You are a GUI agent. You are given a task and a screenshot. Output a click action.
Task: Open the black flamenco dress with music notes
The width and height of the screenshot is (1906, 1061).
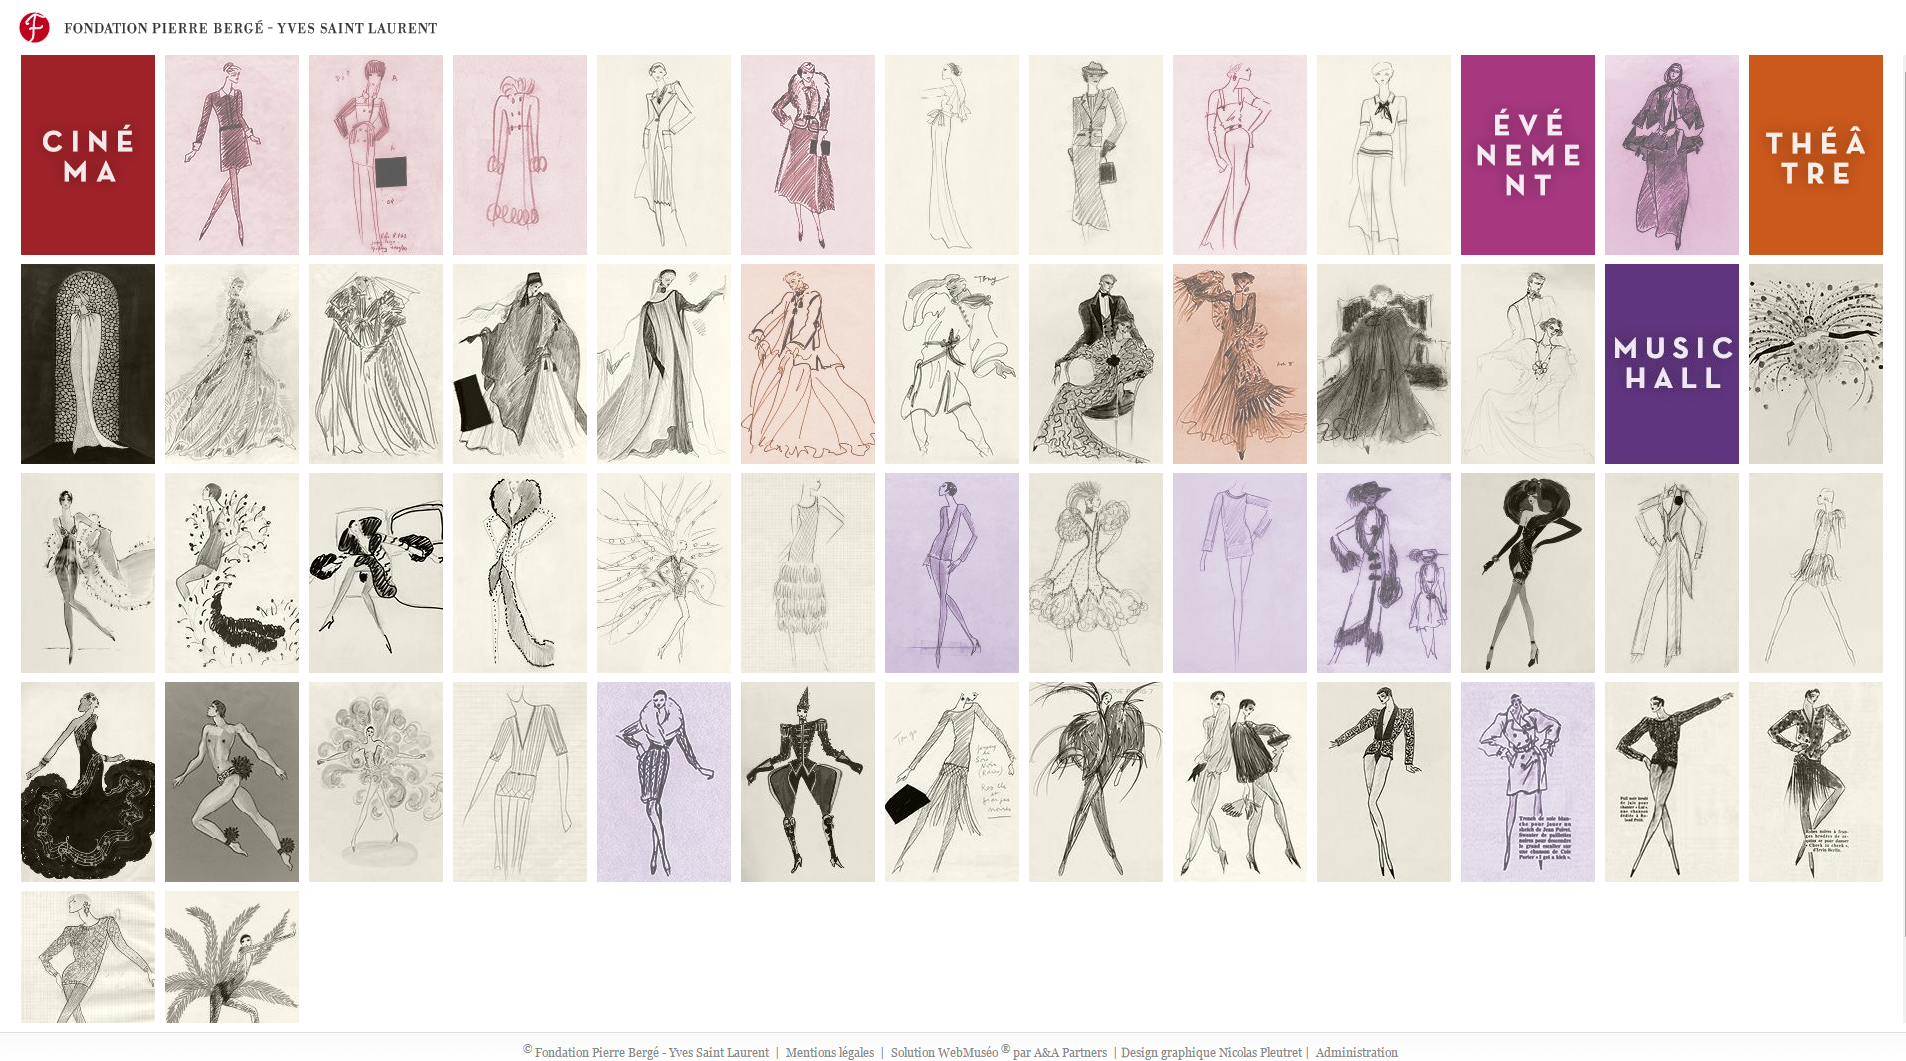click(88, 782)
